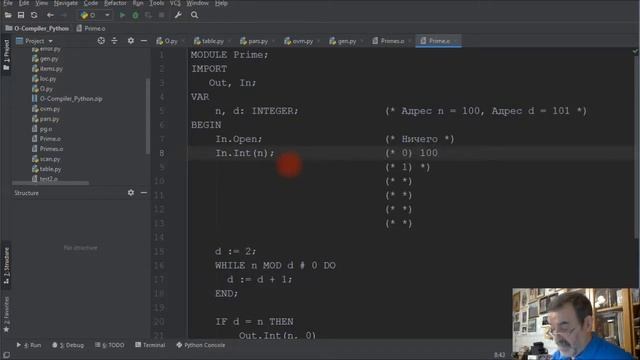Open Settings via the wrench icon
Screen dimensions: 640x360
coord(178,15)
